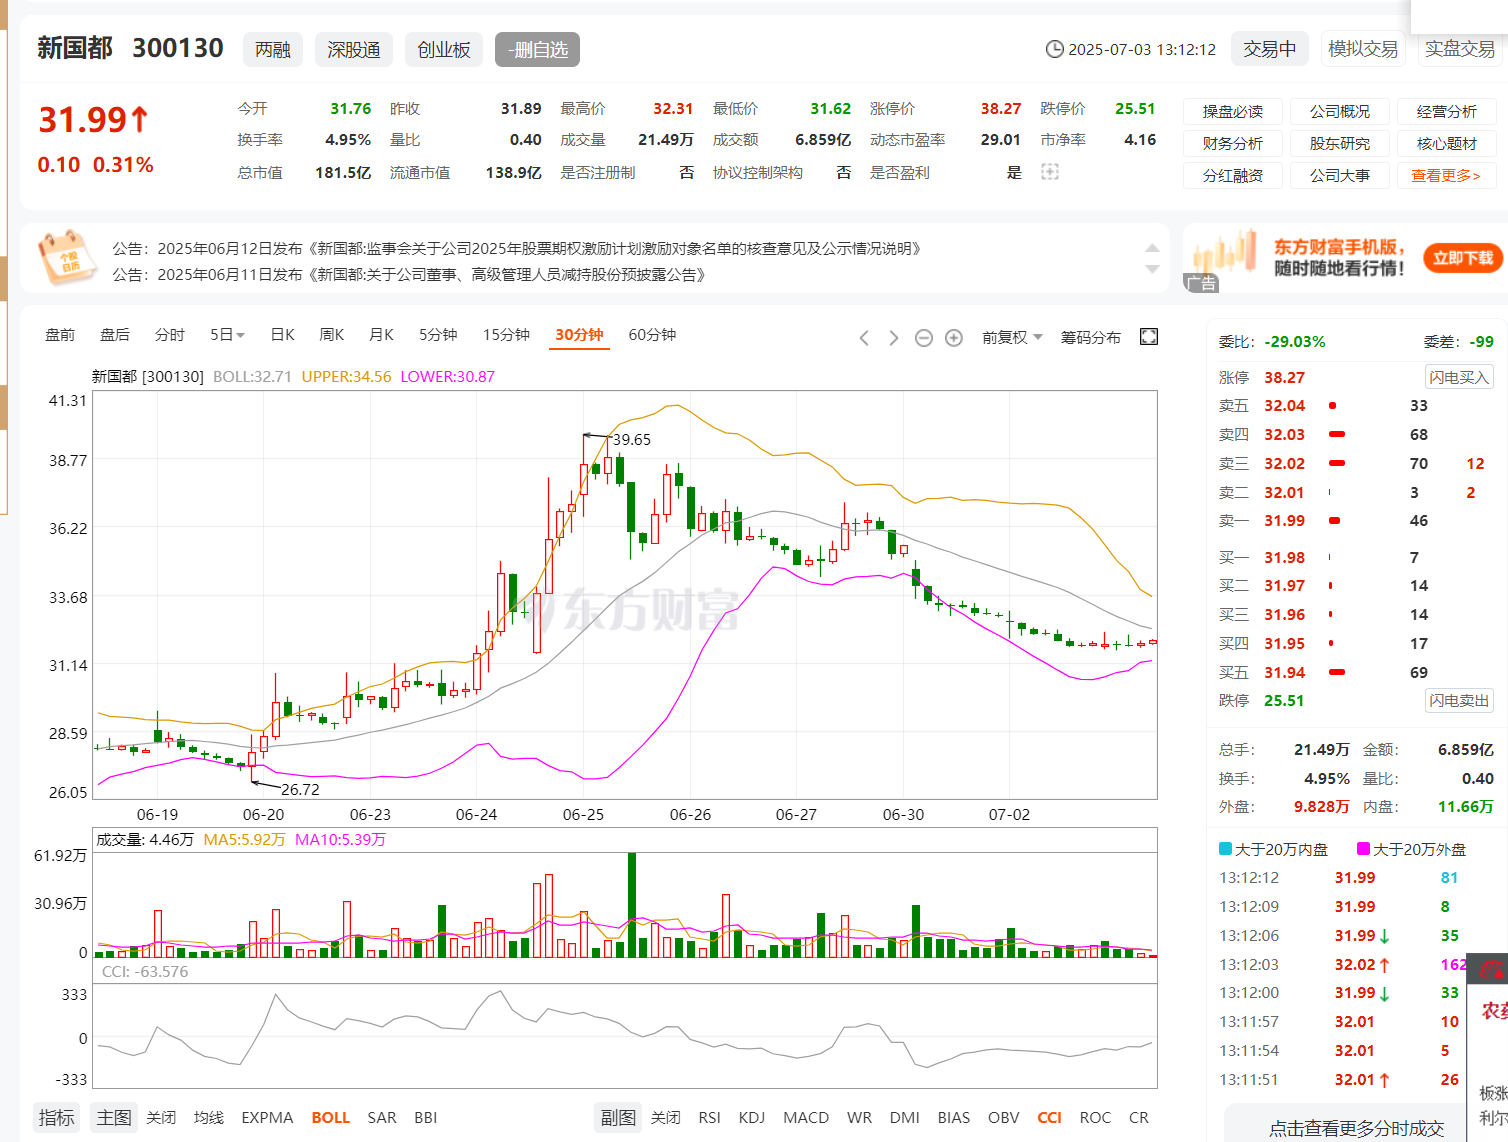
Task: Select MACD sub chart indicator
Action: click(806, 1118)
